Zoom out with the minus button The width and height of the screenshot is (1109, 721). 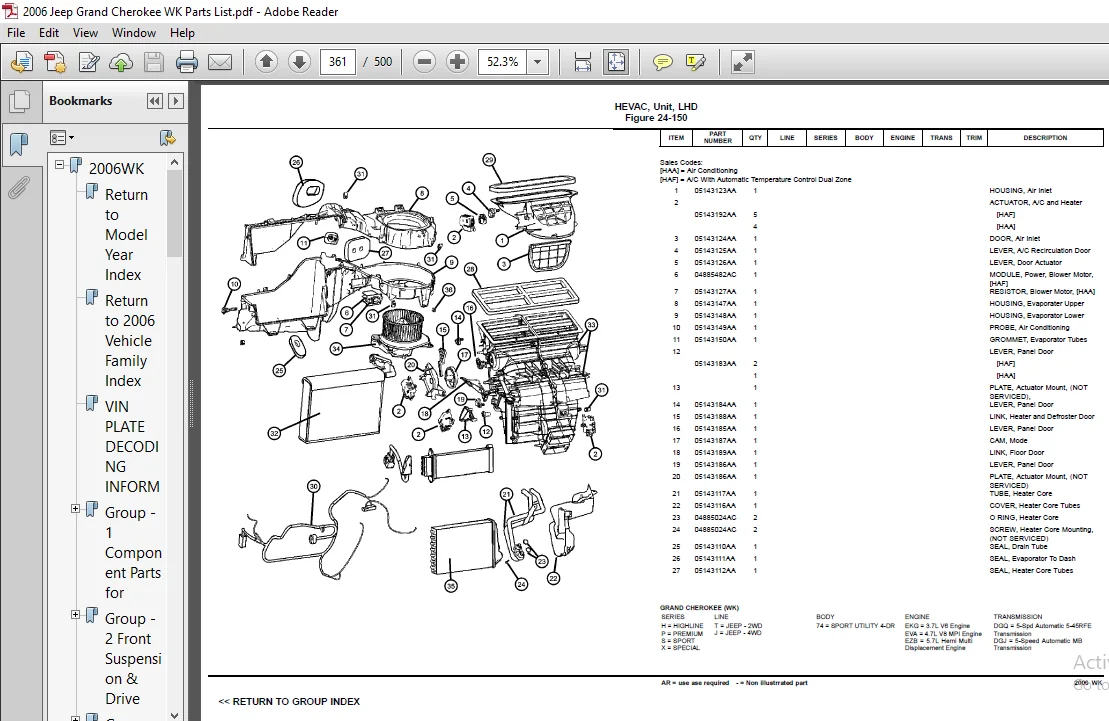(424, 62)
